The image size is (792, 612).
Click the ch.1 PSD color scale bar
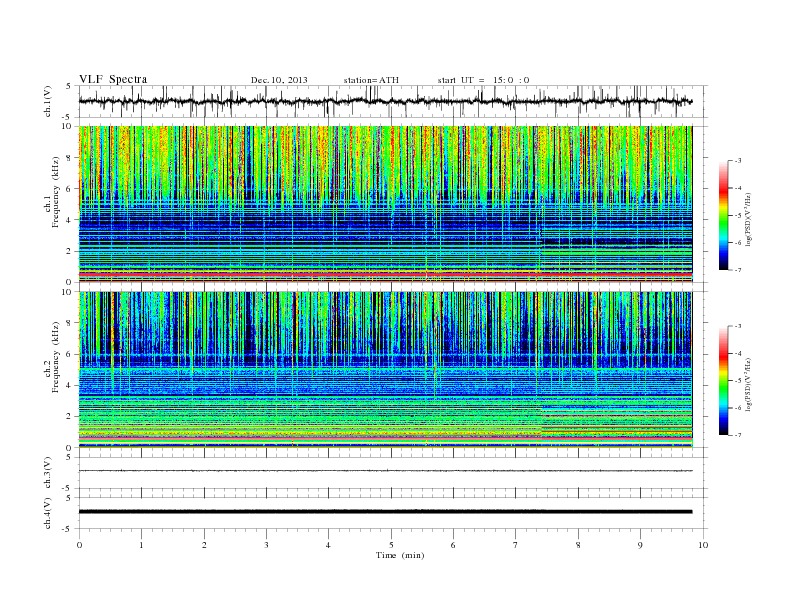pyautogui.click(x=724, y=216)
